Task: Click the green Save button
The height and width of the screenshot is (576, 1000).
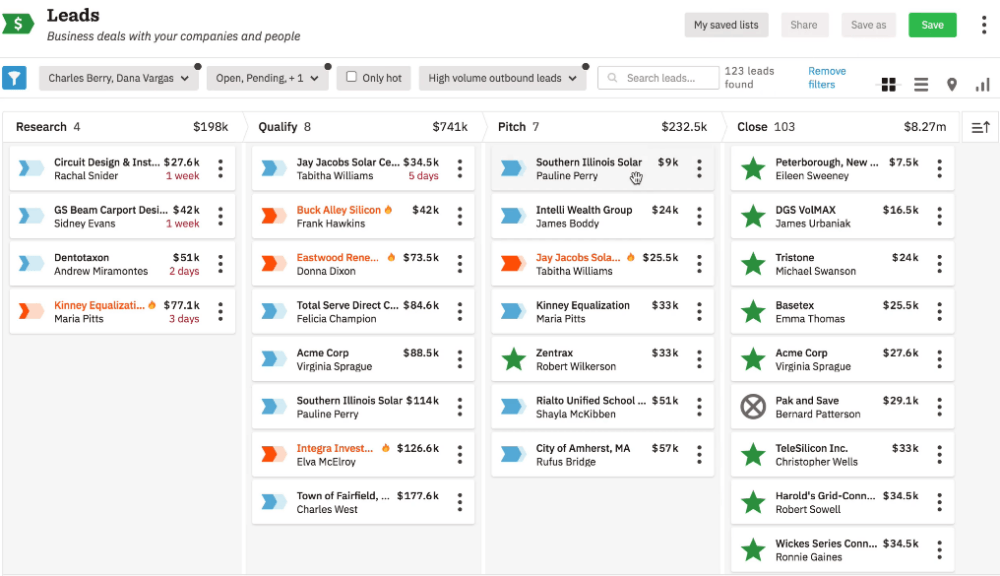Action: click(x=932, y=24)
